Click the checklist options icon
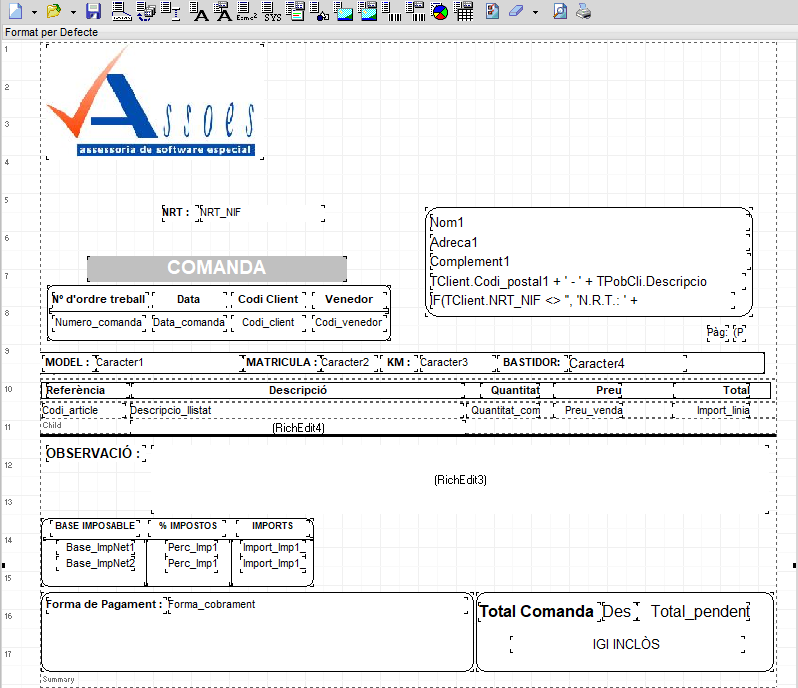This screenshot has width=798, height=688. pyautogui.click(x=492, y=11)
